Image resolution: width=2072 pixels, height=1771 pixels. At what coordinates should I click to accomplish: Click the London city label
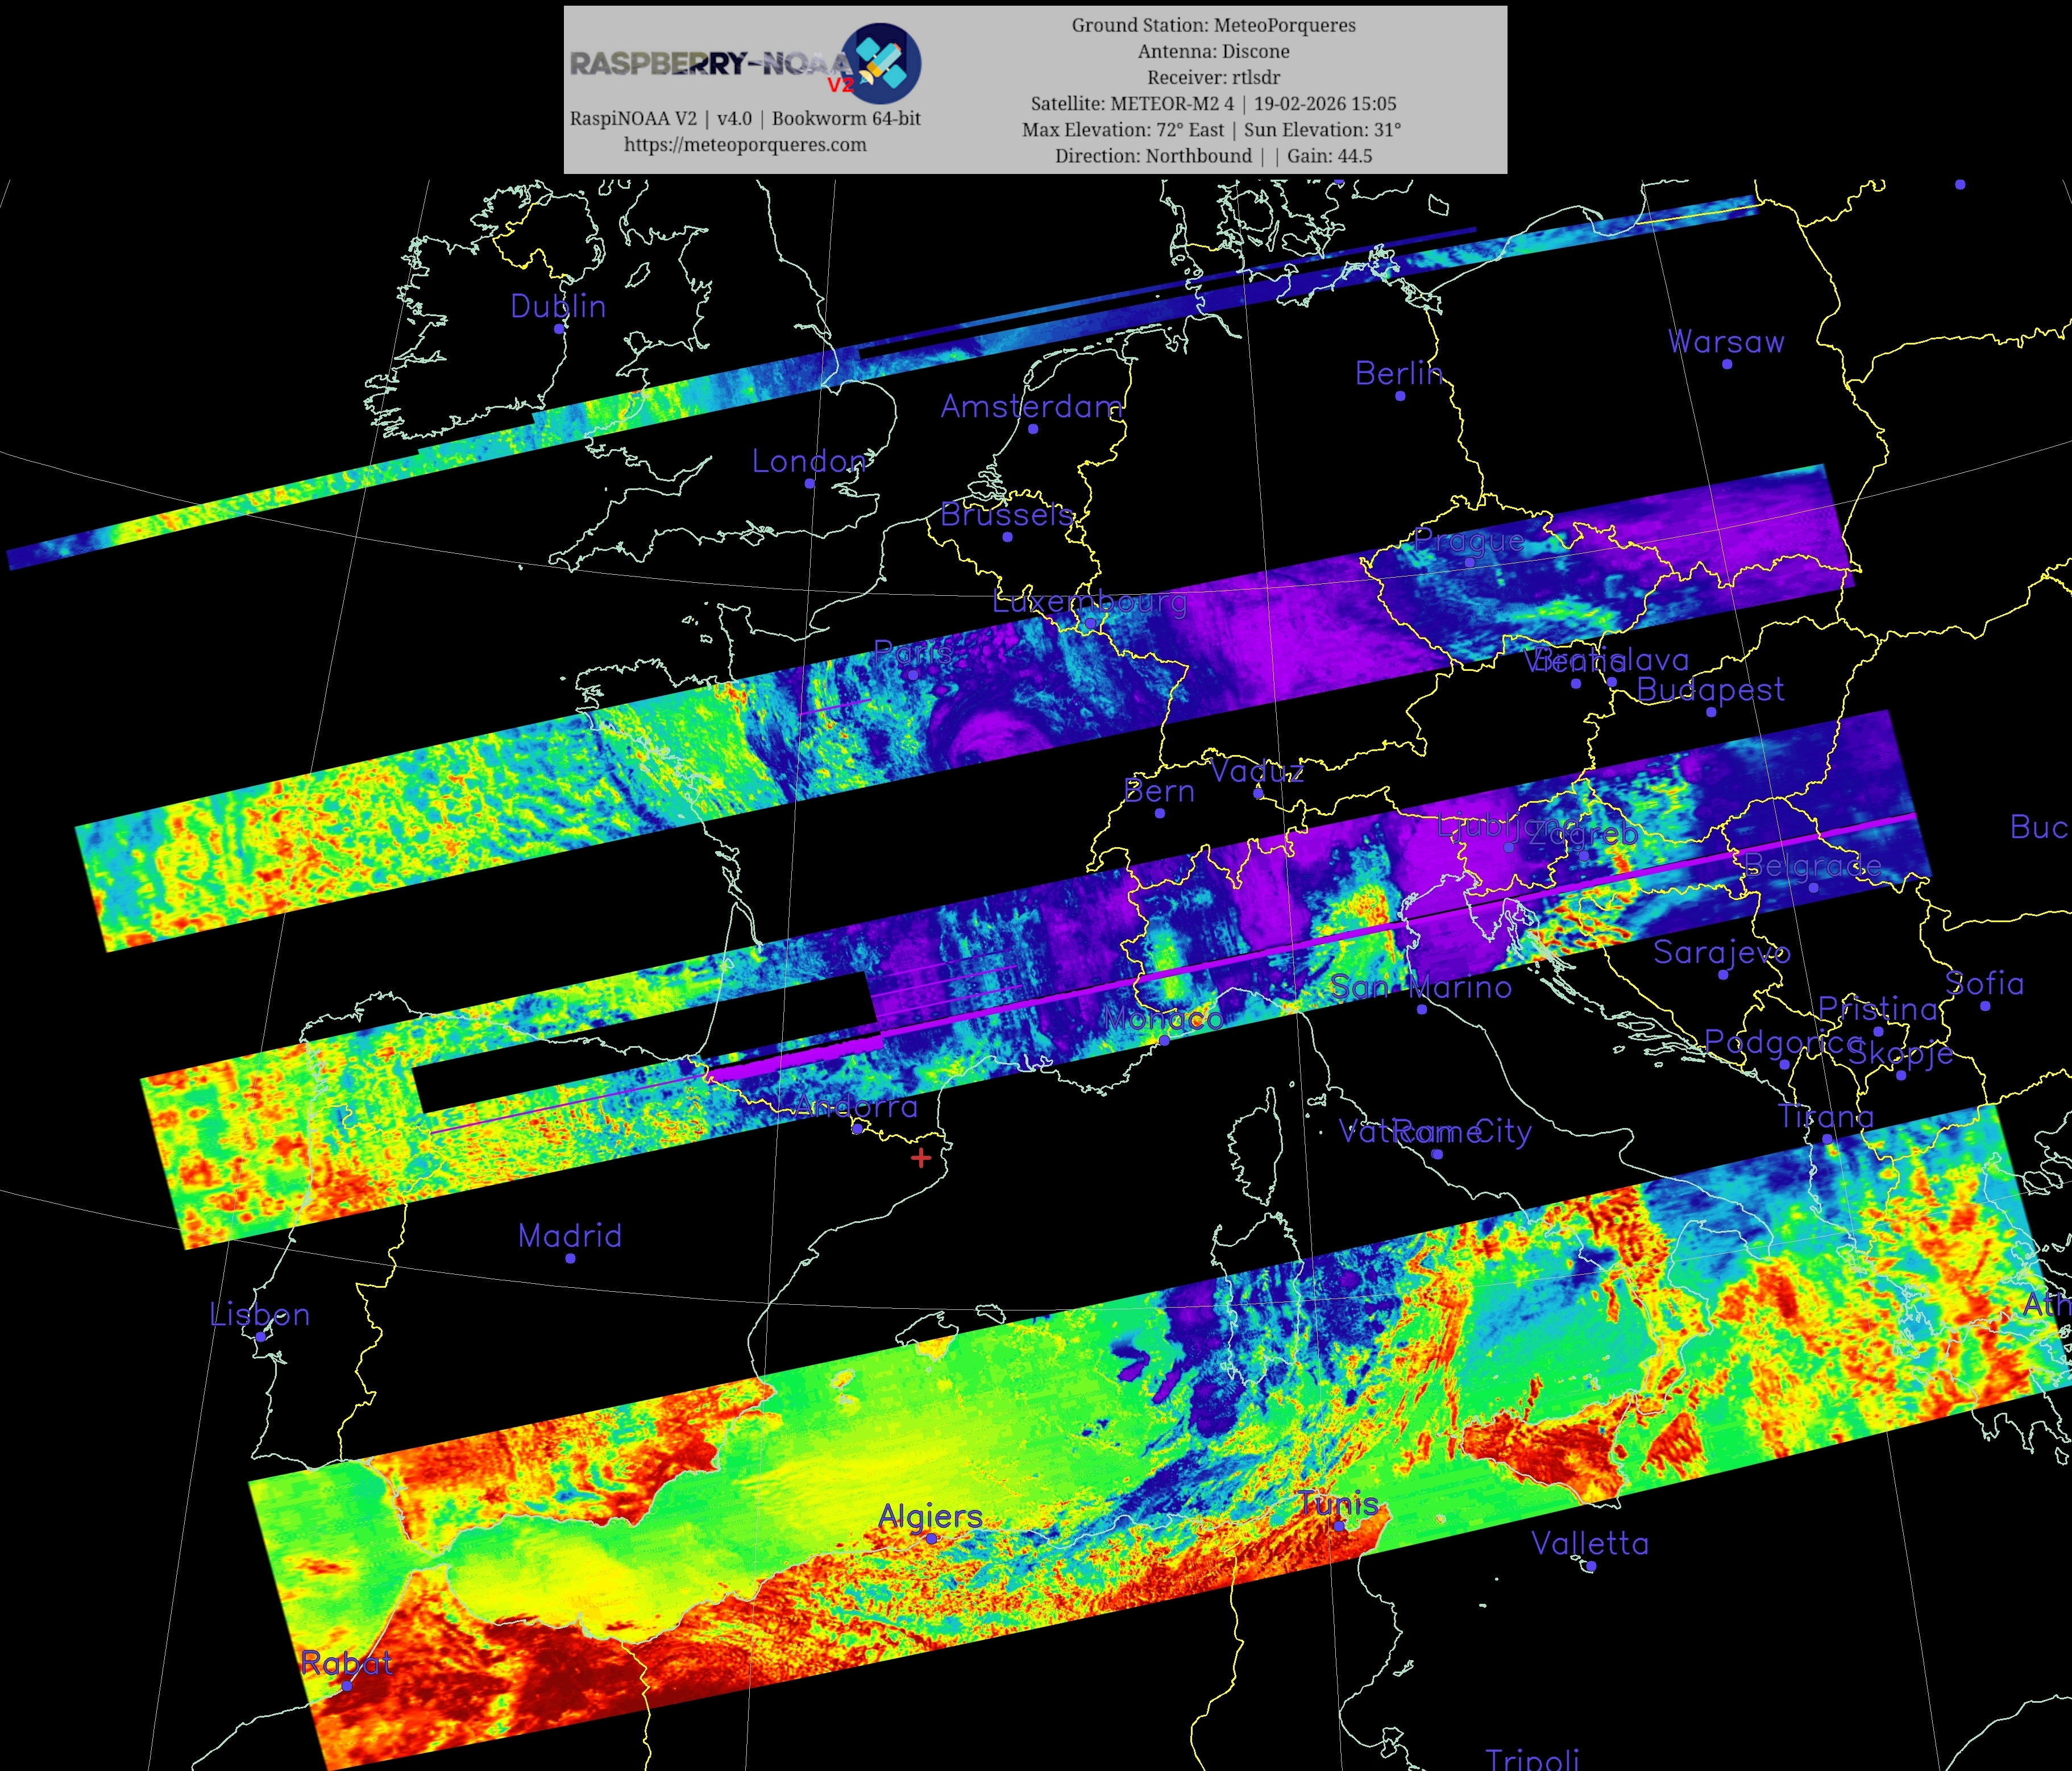(x=808, y=461)
